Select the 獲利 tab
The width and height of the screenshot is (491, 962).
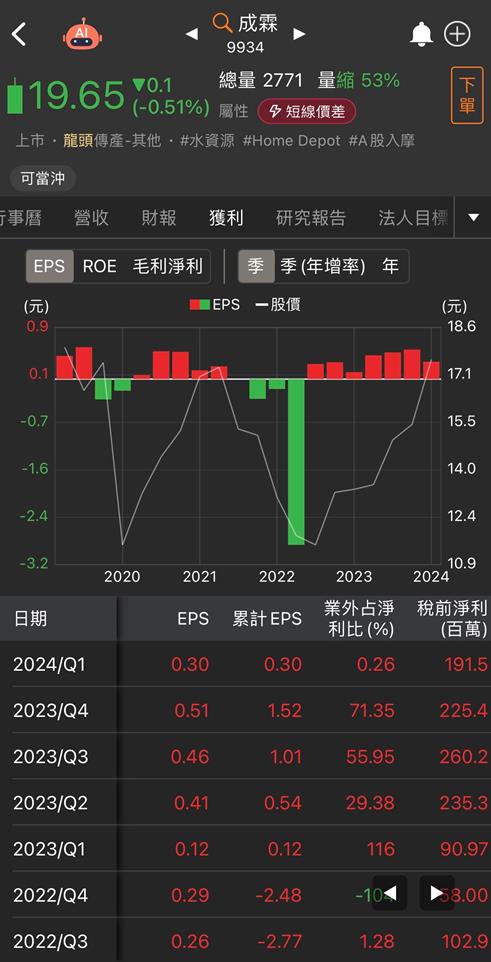(x=226, y=218)
